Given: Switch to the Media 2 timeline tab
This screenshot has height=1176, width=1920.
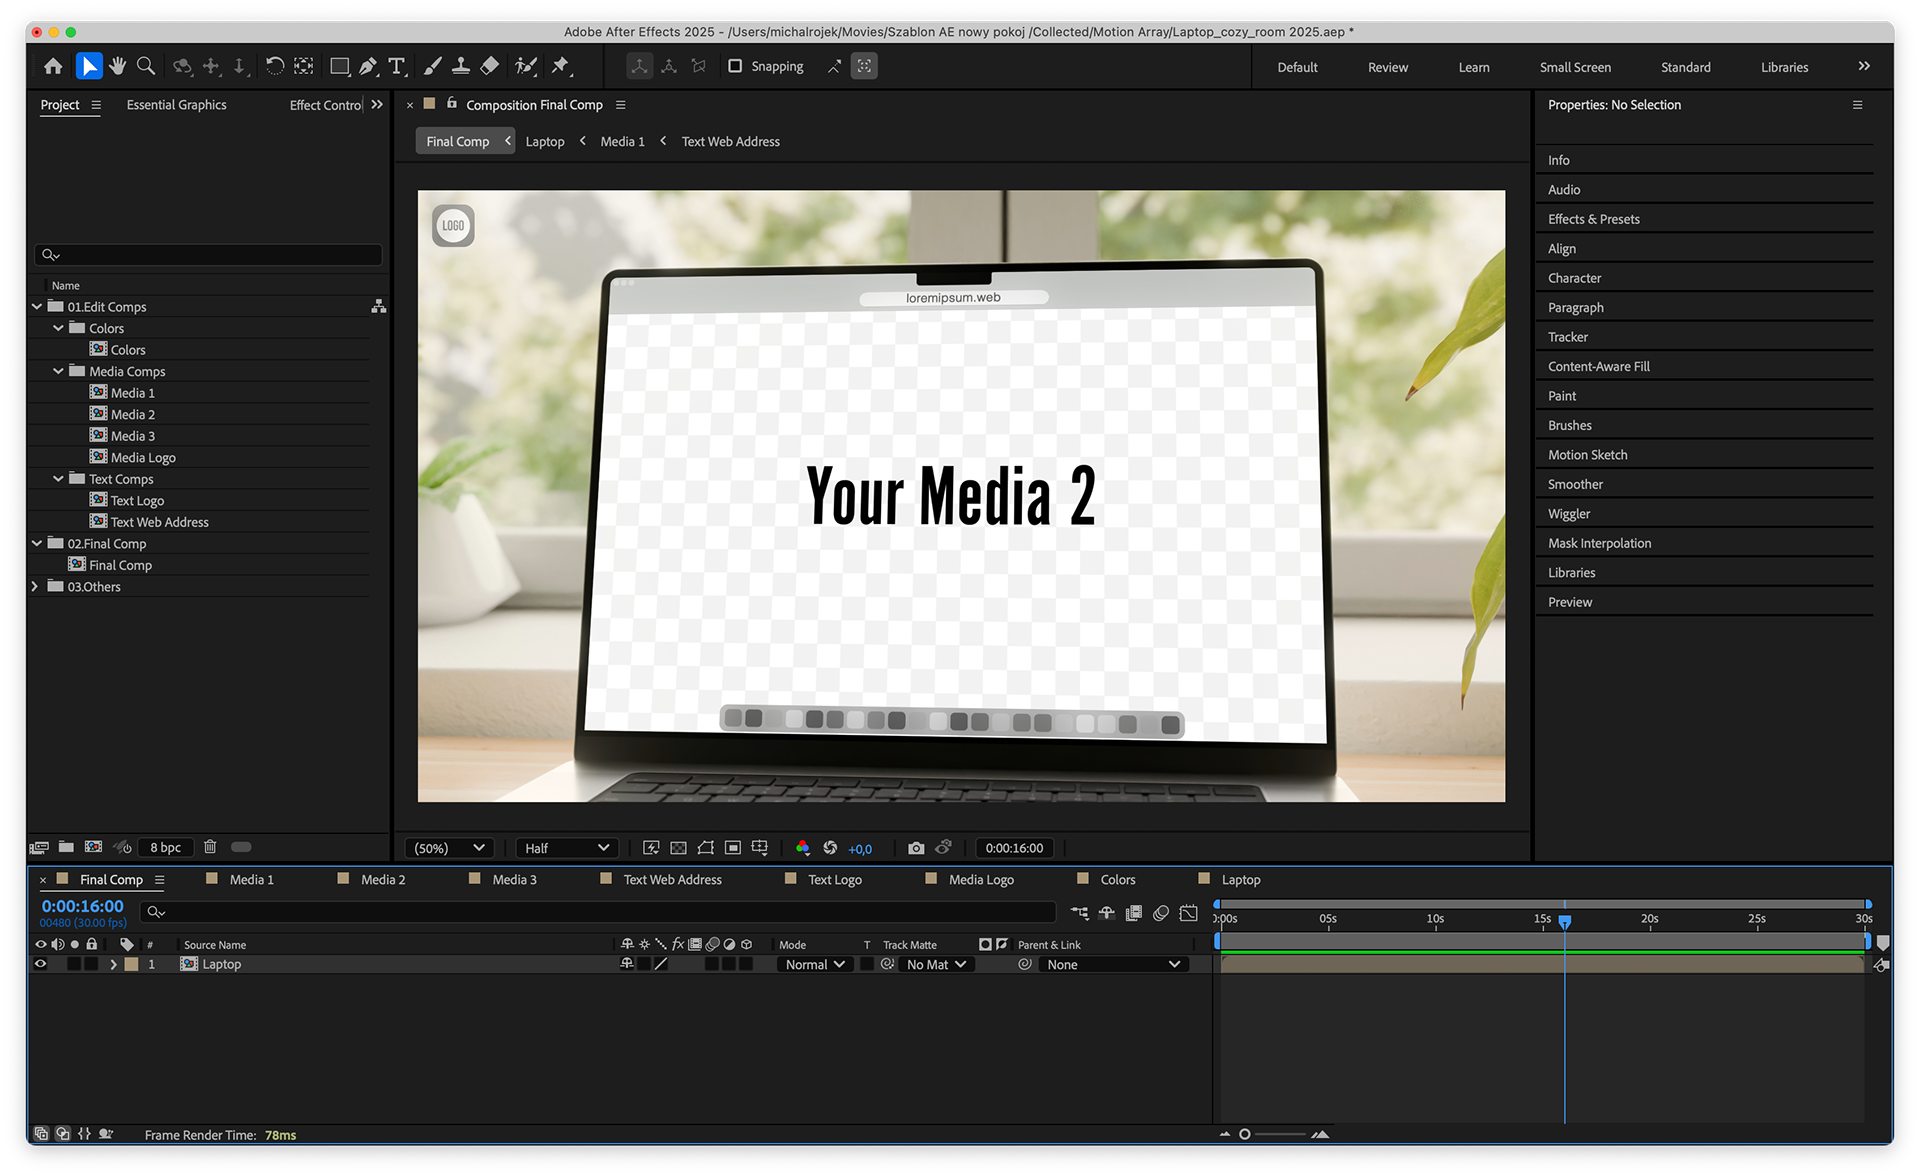Looking at the screenshot, I should point(383,879).
